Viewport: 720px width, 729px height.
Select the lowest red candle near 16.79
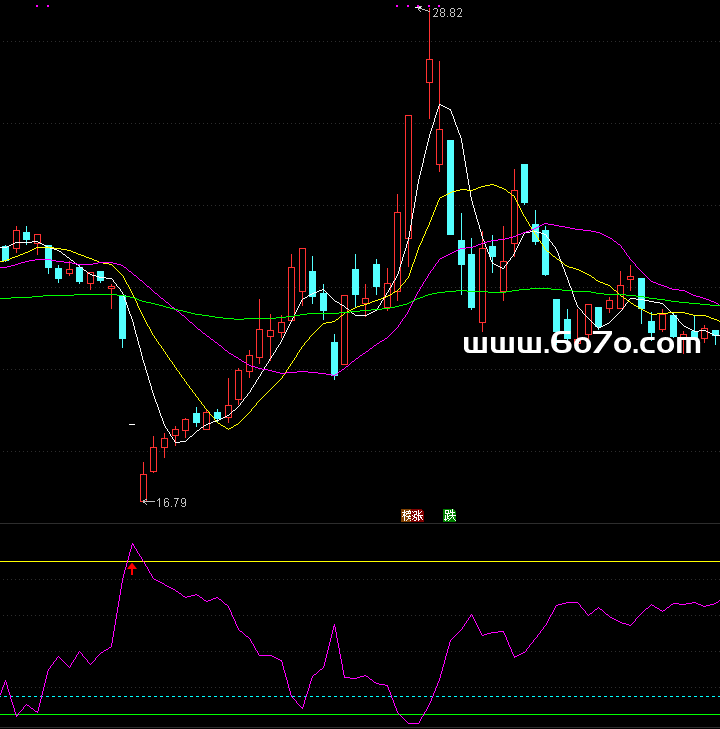coord(143,486)
